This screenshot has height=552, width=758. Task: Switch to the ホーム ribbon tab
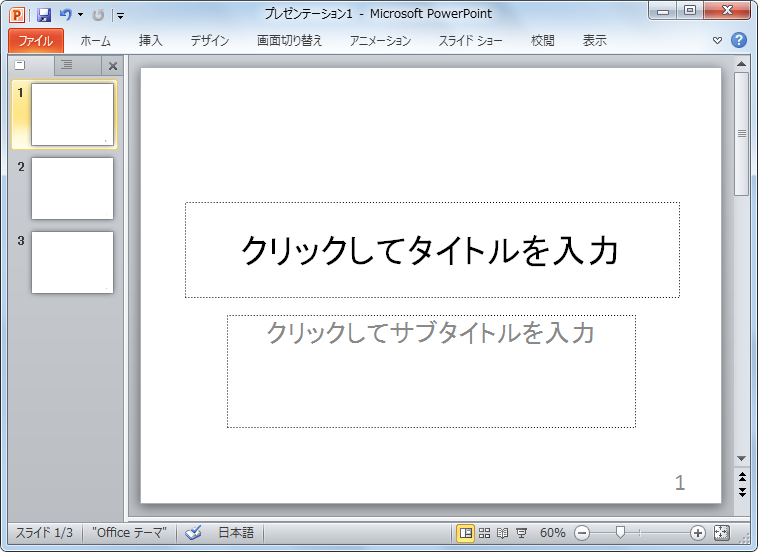pyautogui.click(x=95, y=41)
